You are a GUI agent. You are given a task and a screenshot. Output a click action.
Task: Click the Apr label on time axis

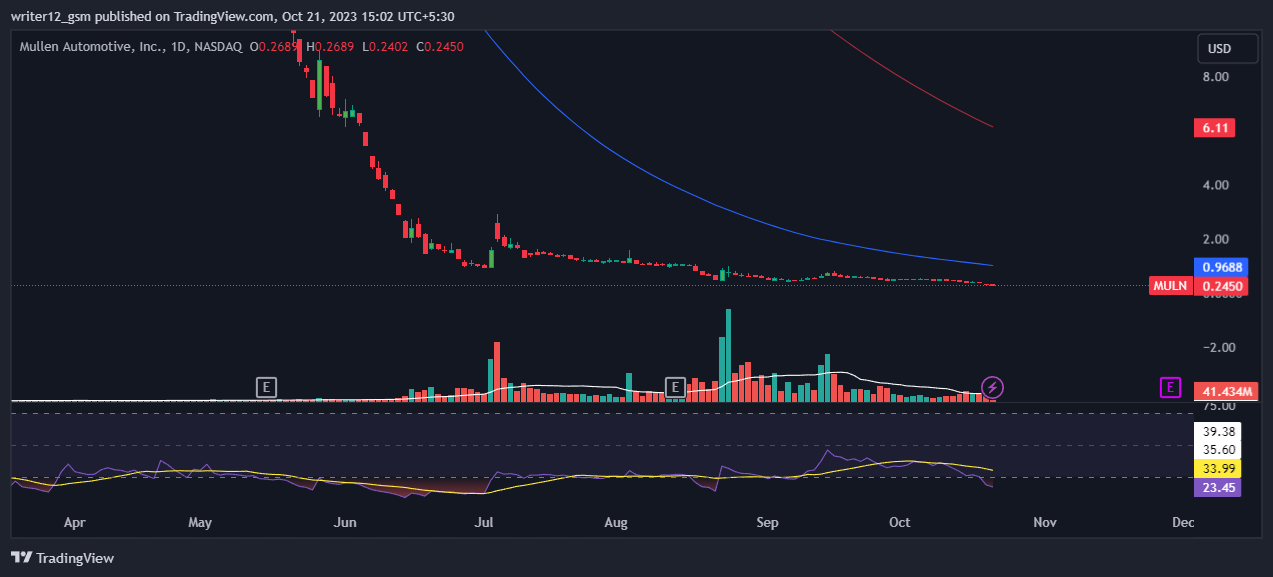[x=74, y=522]
